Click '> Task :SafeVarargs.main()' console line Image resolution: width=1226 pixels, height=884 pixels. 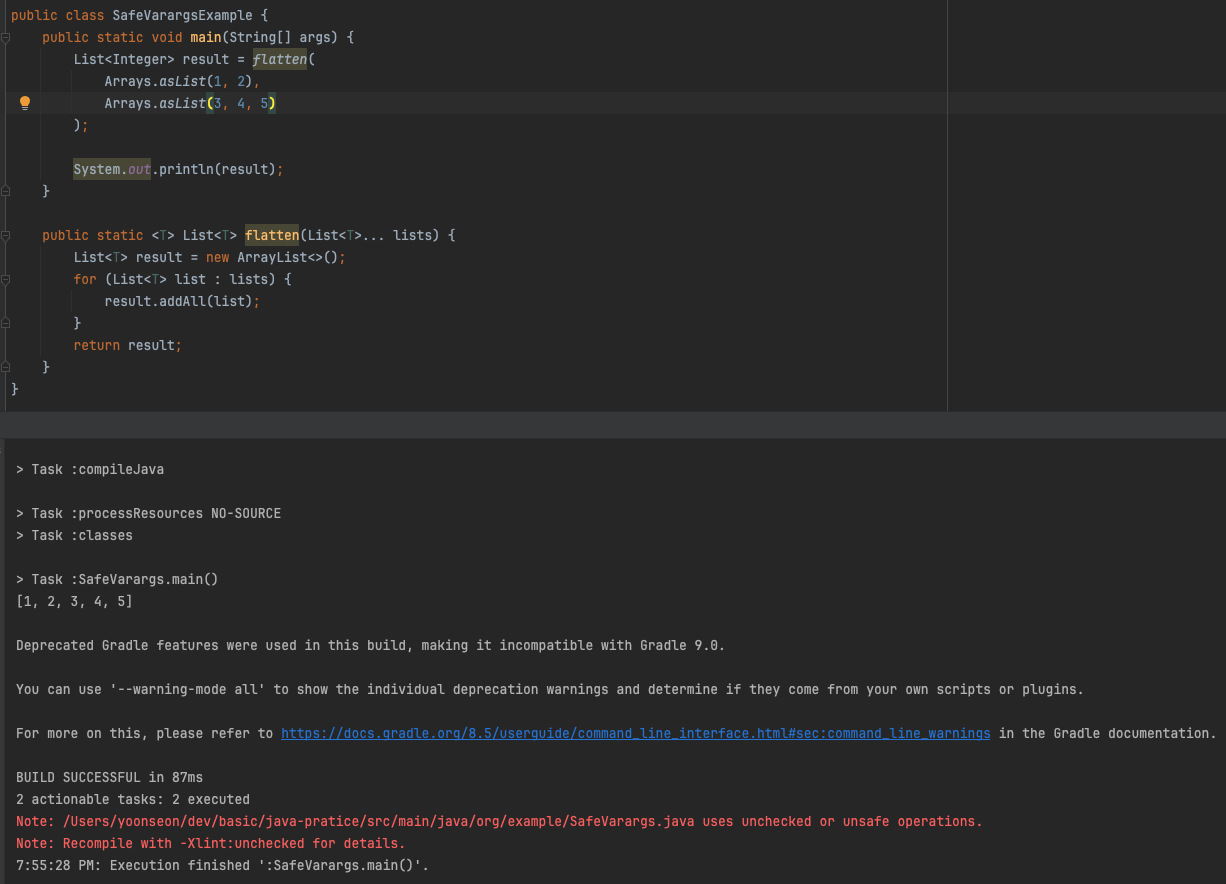(x=117, y=579)
